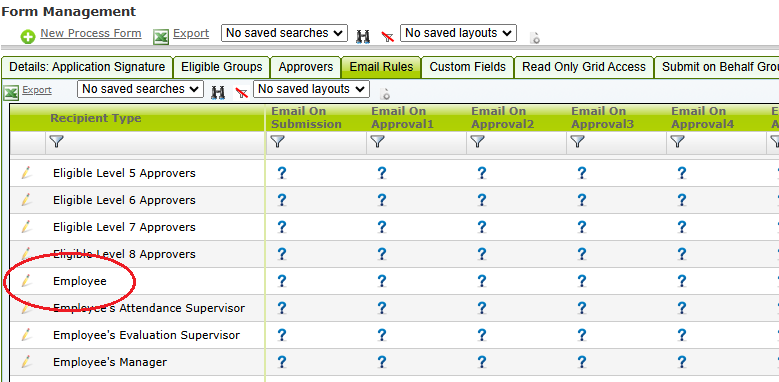779x382 pixels.
Task: Click the filter funnel under Recipient Type
Action: pyautogui.click(x=57, y=143)
